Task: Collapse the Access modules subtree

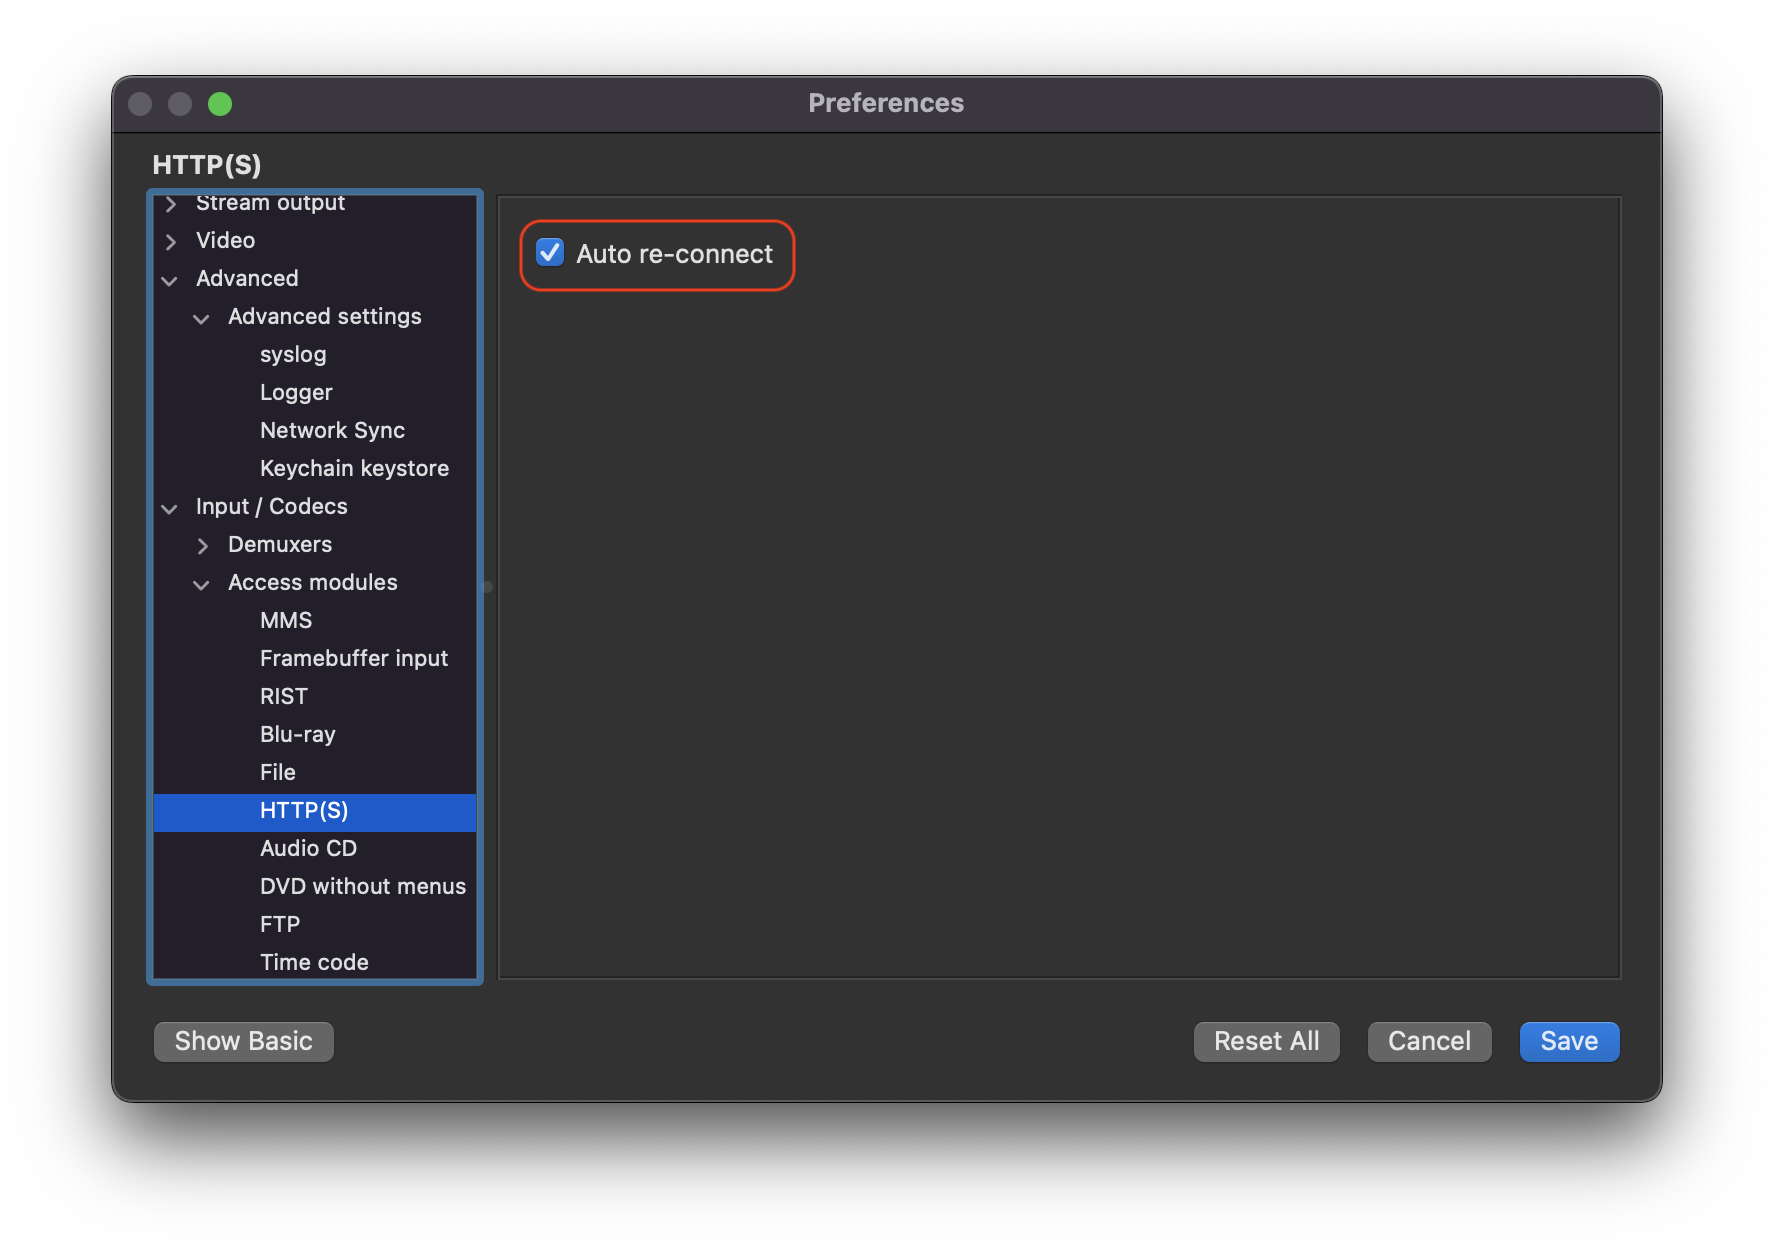Action: pyautogui.click(x=202, y=584)
